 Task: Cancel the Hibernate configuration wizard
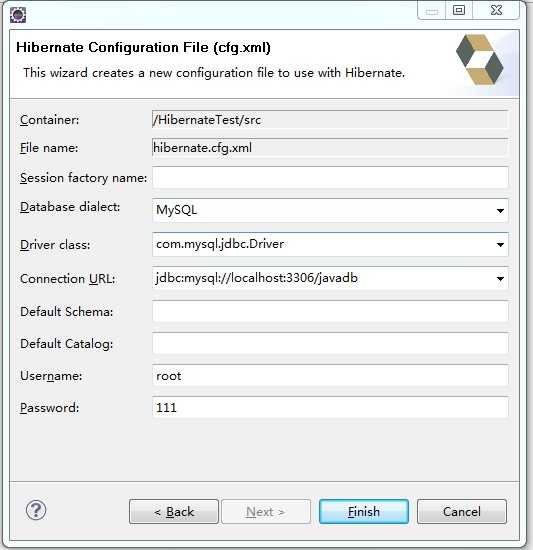pyautogui.click(x=462, y=512)
